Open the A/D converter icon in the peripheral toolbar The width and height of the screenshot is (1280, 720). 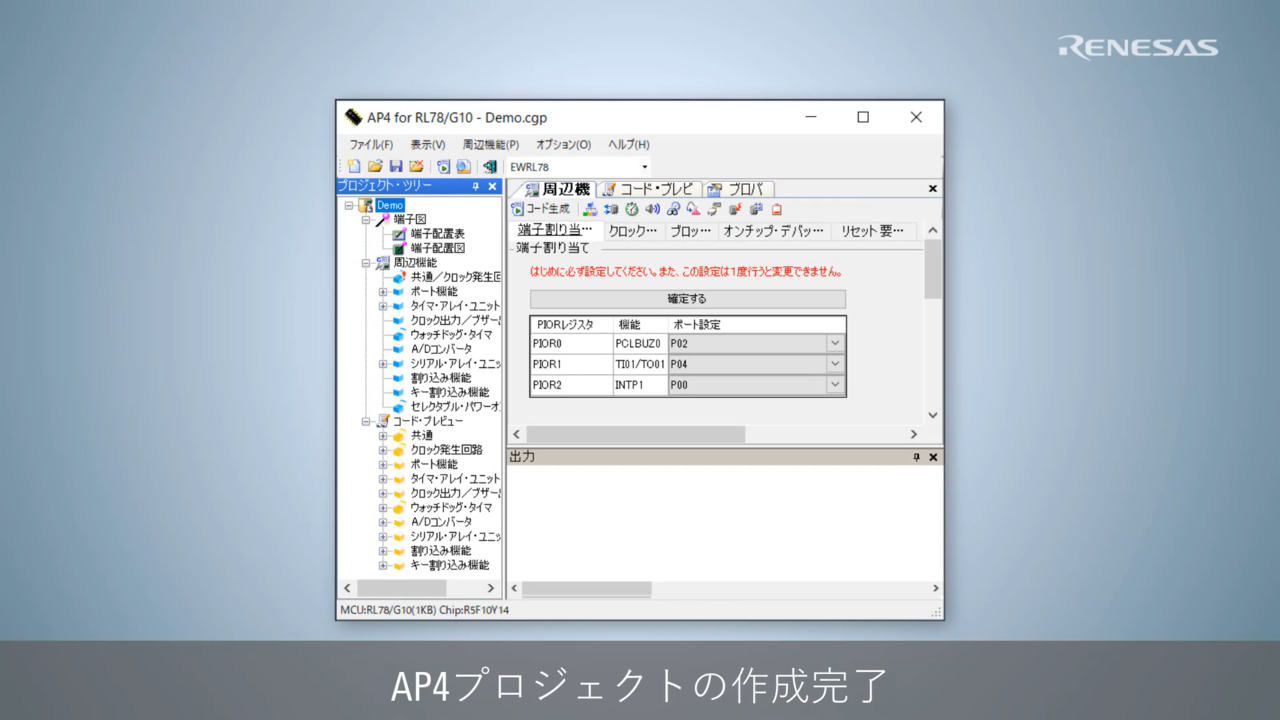(693, 209)
